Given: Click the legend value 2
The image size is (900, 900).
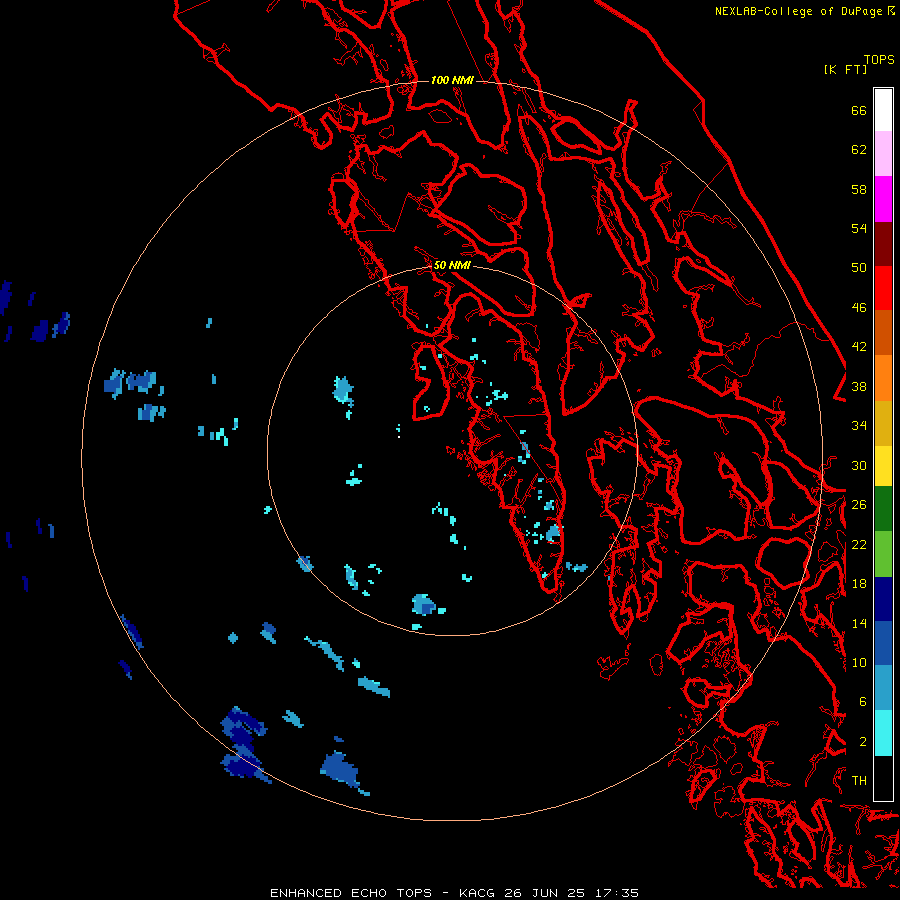Looking at the screenshot, I should 863,742.
